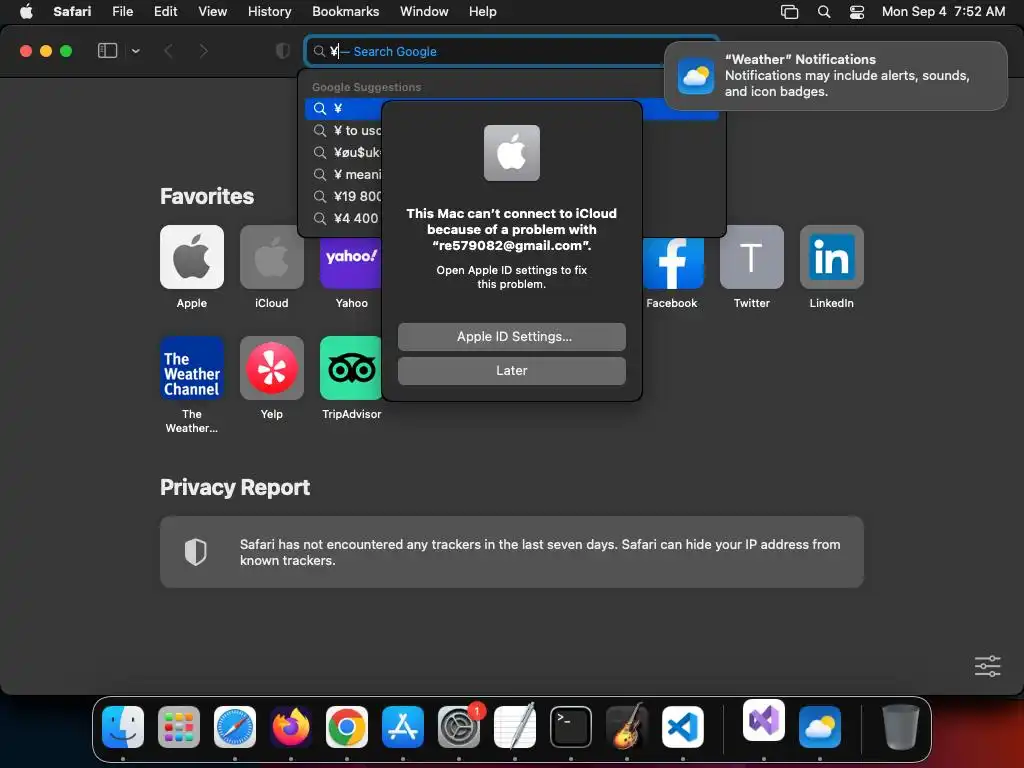Open Visual Studio Code from the Dock

pos(682,727)
